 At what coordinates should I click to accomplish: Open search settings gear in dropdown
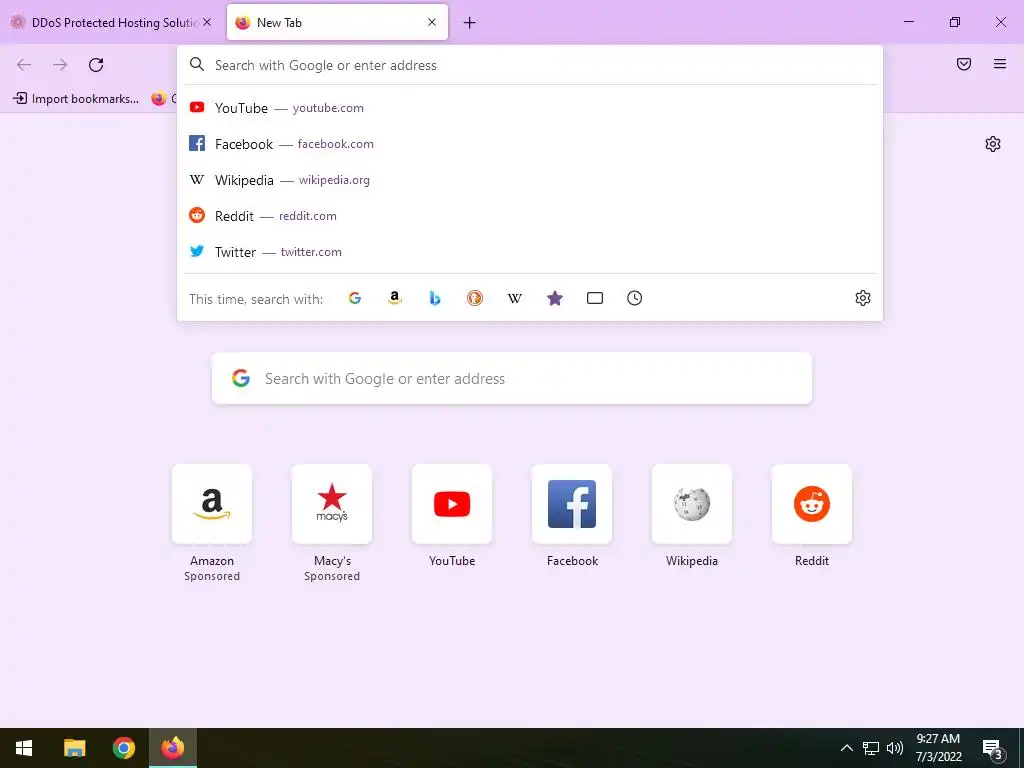tap(863, 298)
